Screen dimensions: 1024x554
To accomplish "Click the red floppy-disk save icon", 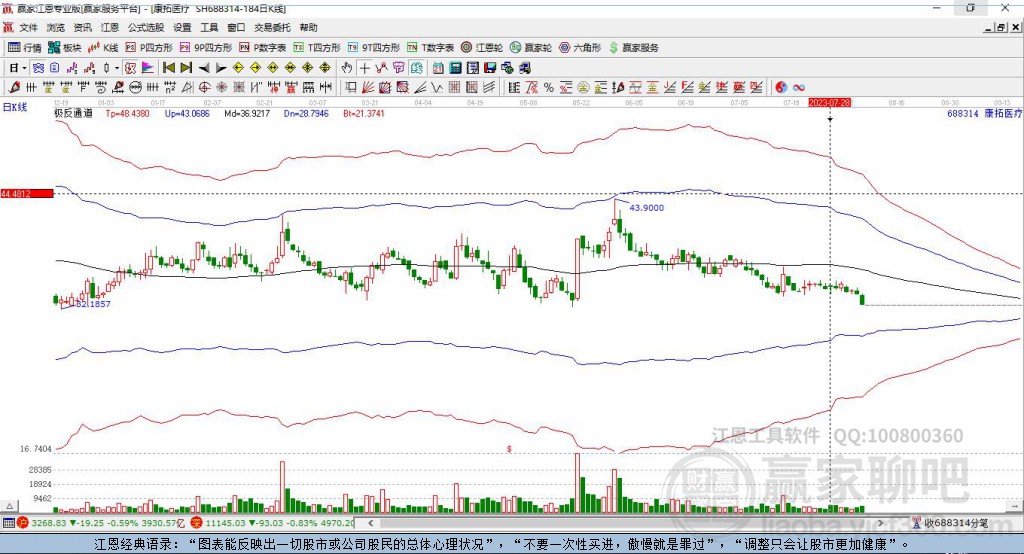I will (490, 68).
